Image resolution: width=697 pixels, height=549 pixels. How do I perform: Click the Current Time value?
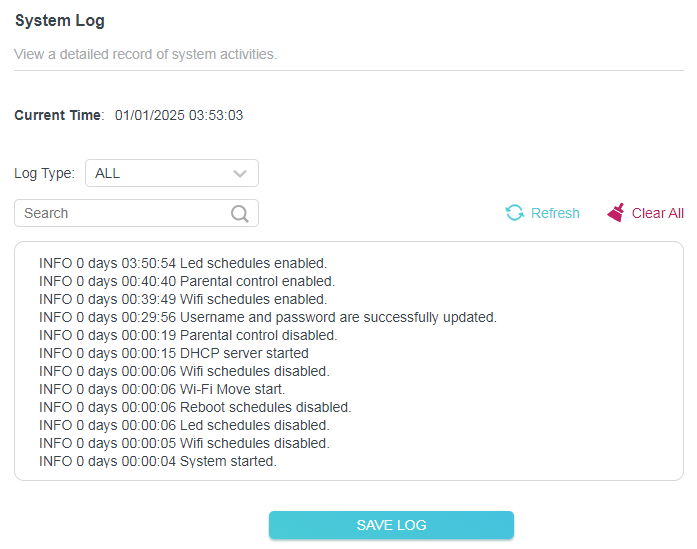point(179,115)
